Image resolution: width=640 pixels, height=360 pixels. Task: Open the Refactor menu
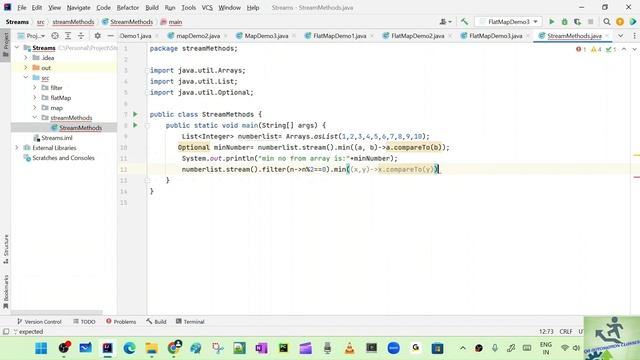click(127, 7)
